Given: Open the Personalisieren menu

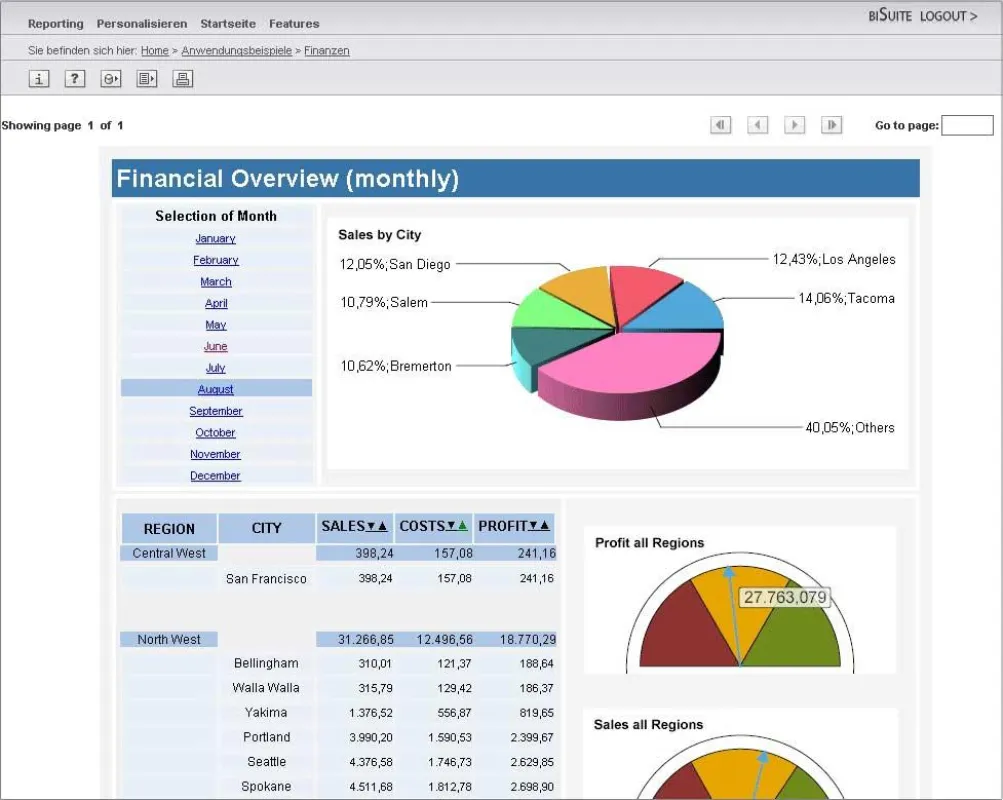Looking at the screenshot, I should pyautogui.click(x=142, y=24).
